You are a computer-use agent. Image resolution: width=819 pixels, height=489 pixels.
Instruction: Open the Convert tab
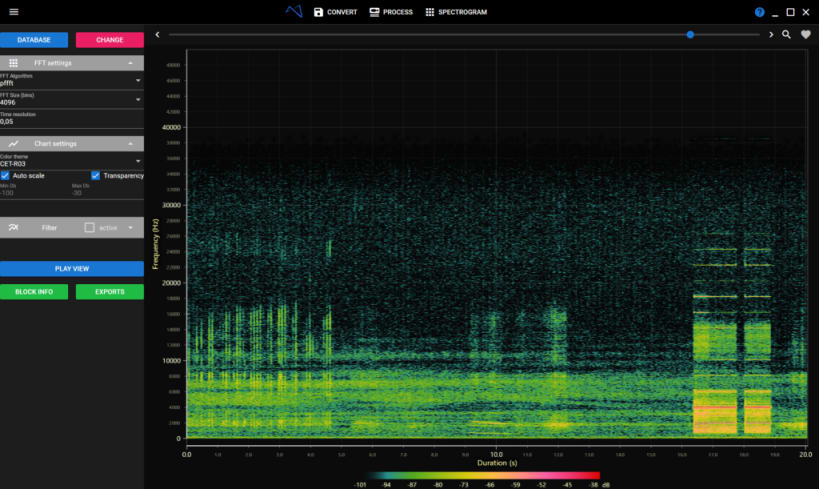coord(335,12)
